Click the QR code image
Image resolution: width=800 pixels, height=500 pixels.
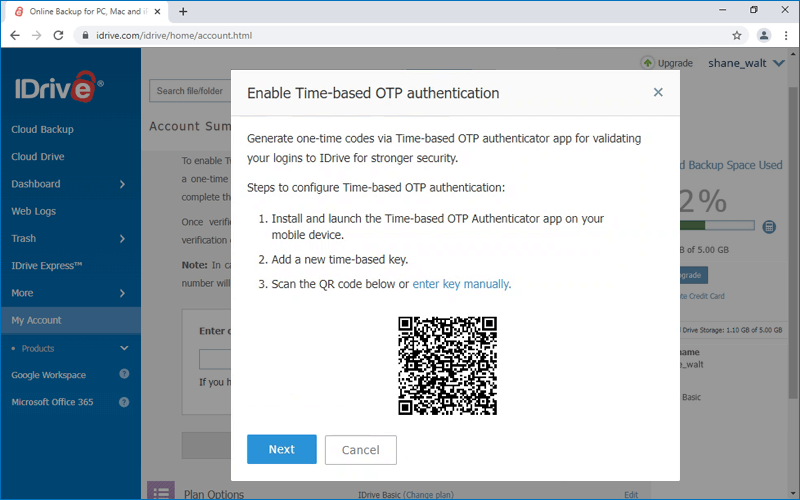coord(447,365)
